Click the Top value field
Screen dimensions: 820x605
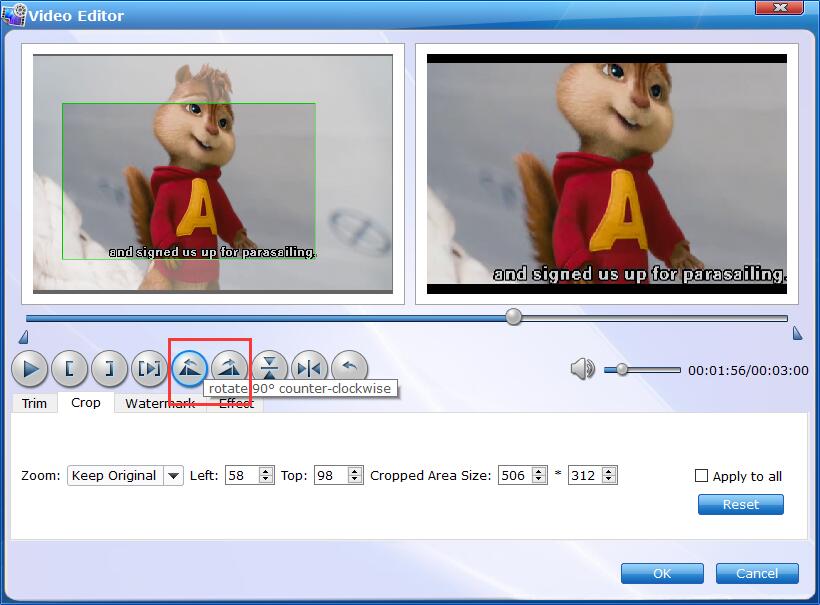point(331,475)
